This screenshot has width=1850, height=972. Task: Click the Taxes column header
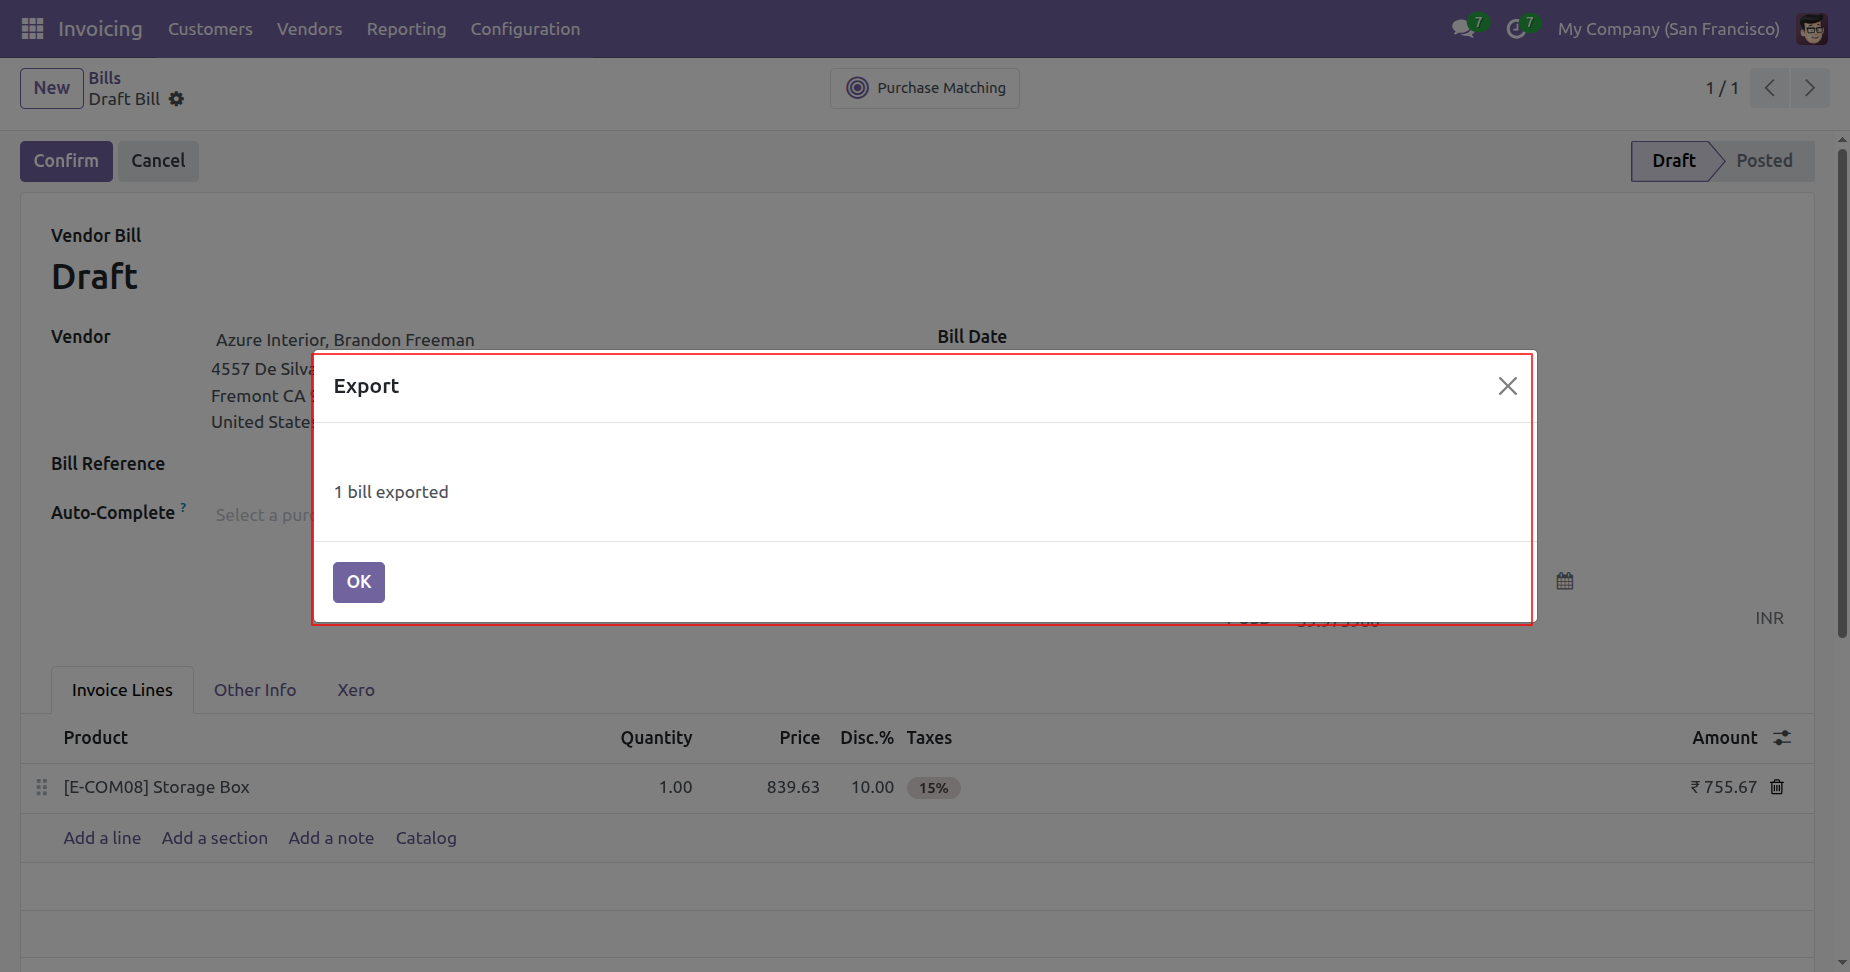(x=929, y=738)
